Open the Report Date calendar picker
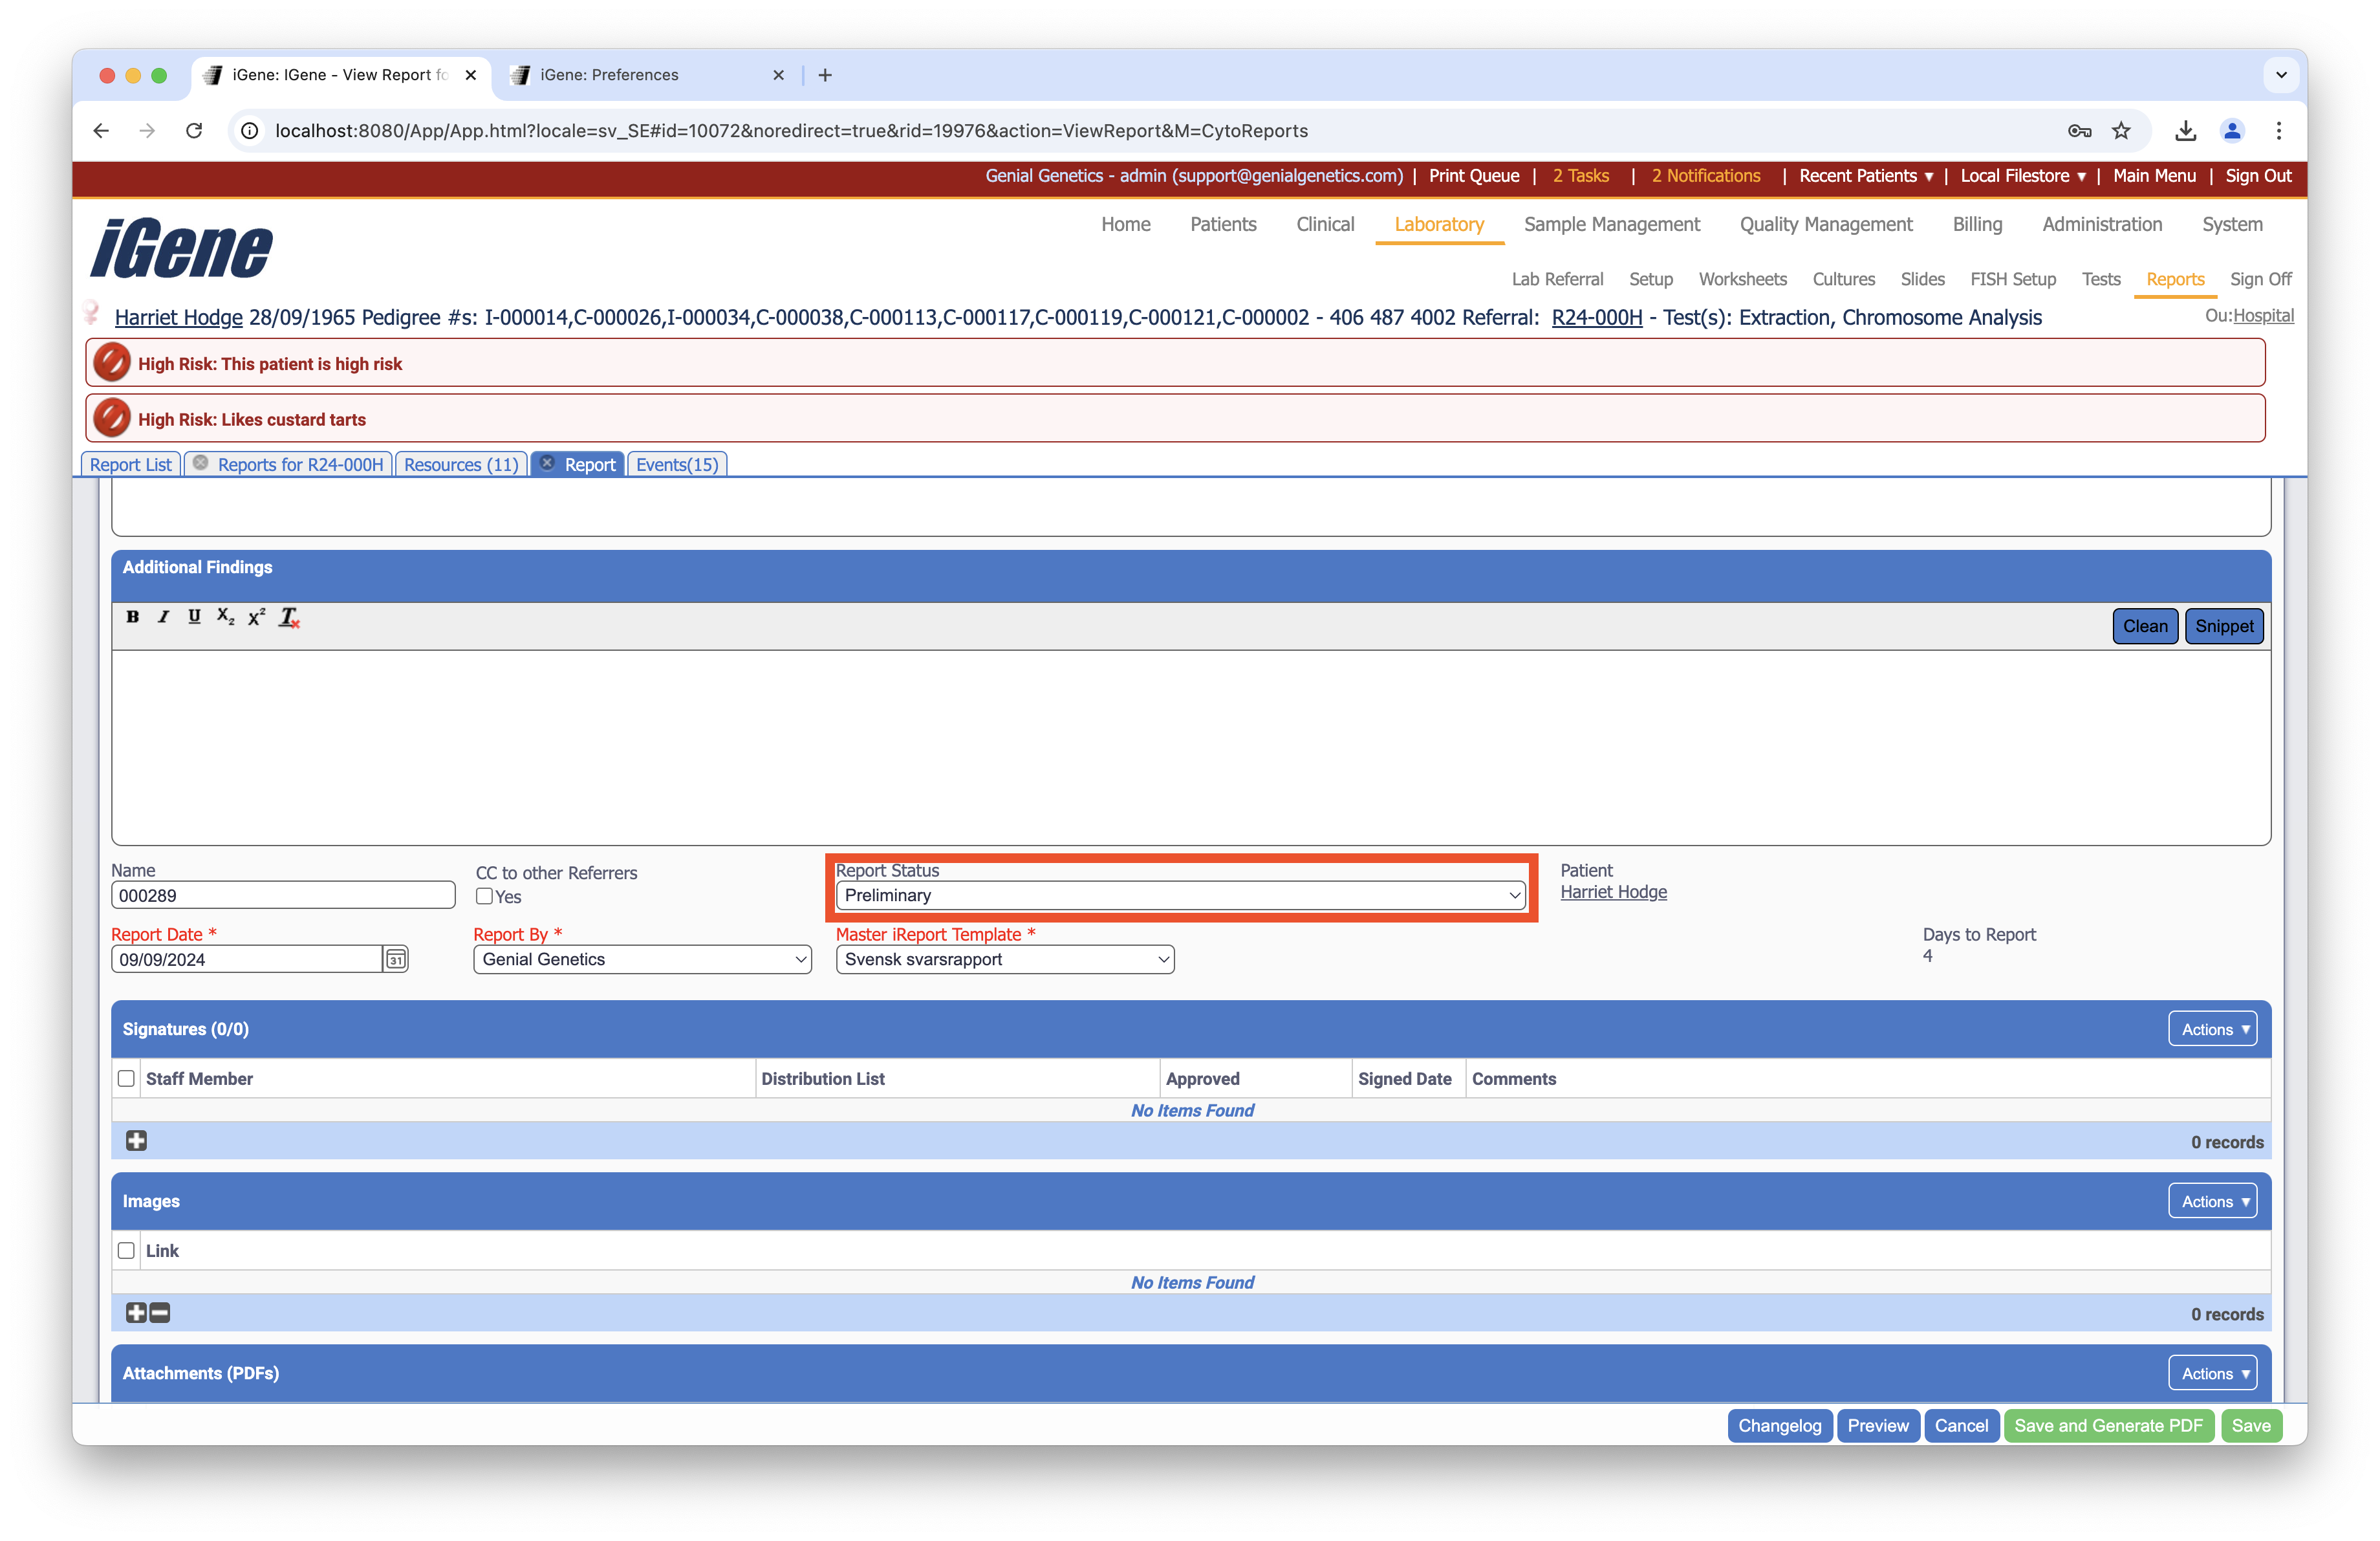Viewport: 2380px width, 1541px height. click(396, 960)
